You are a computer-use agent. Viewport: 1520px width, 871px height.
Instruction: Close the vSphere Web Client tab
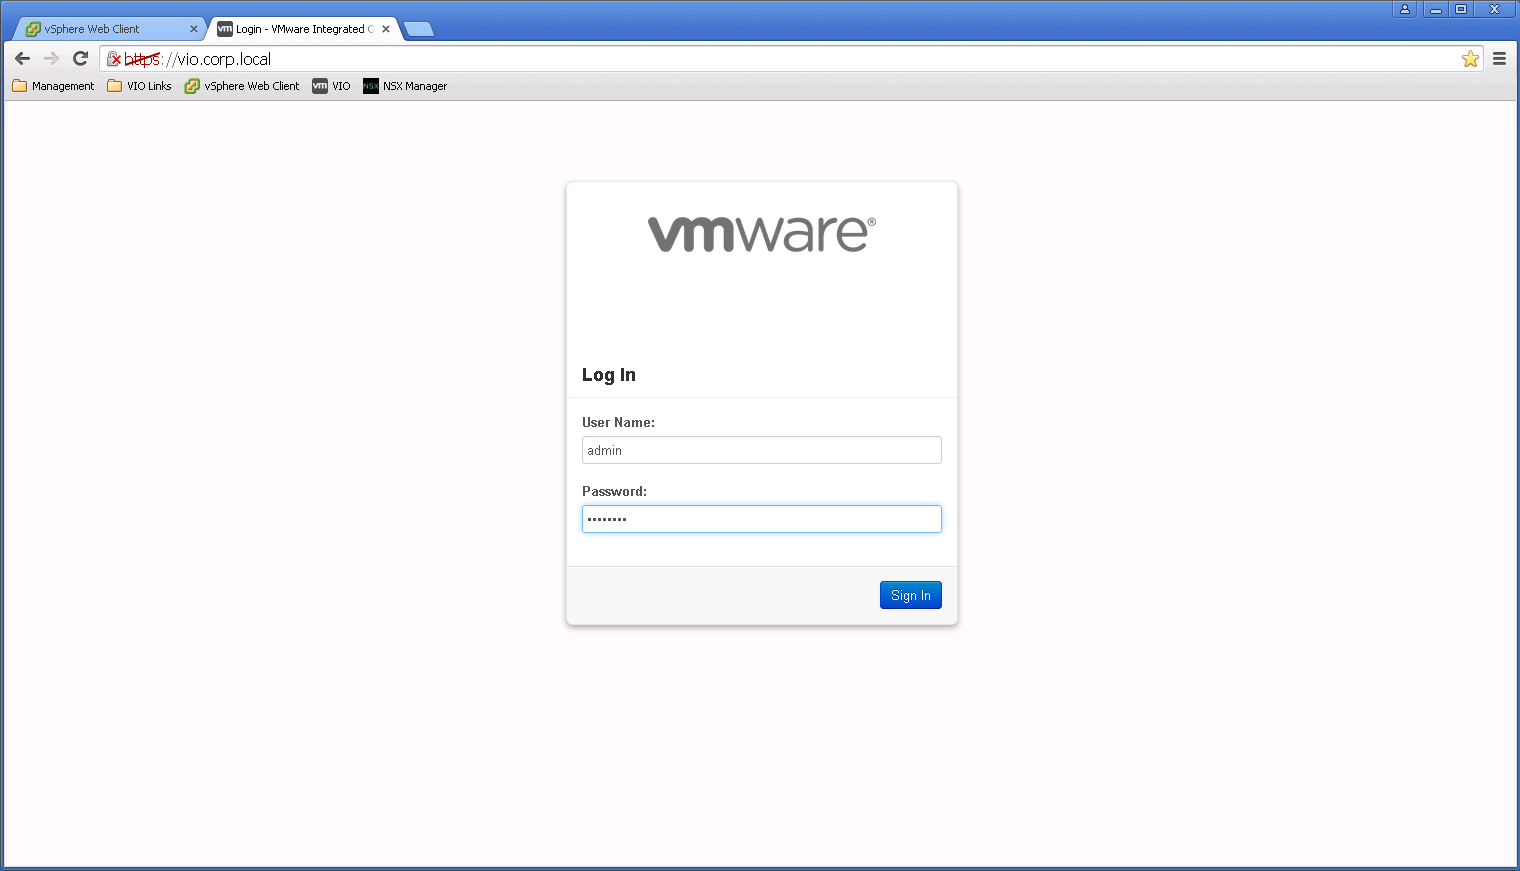pos(194,29)
